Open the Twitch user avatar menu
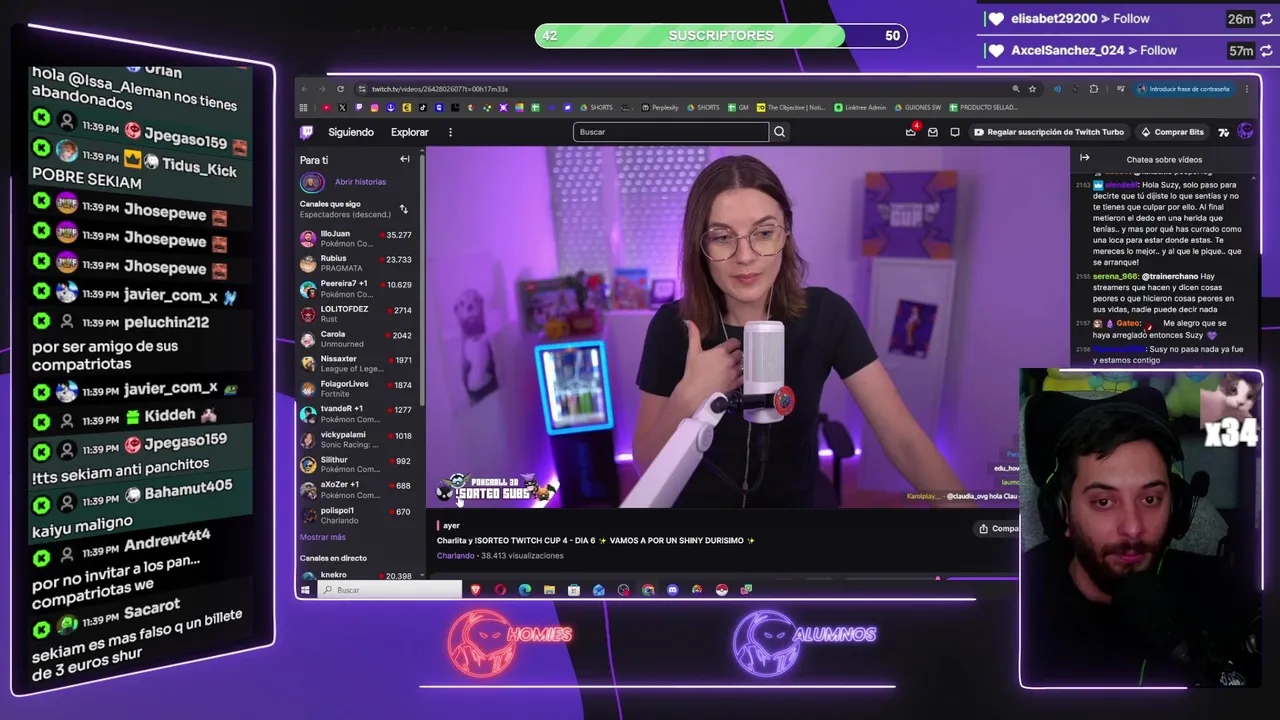 (1245, 132)
